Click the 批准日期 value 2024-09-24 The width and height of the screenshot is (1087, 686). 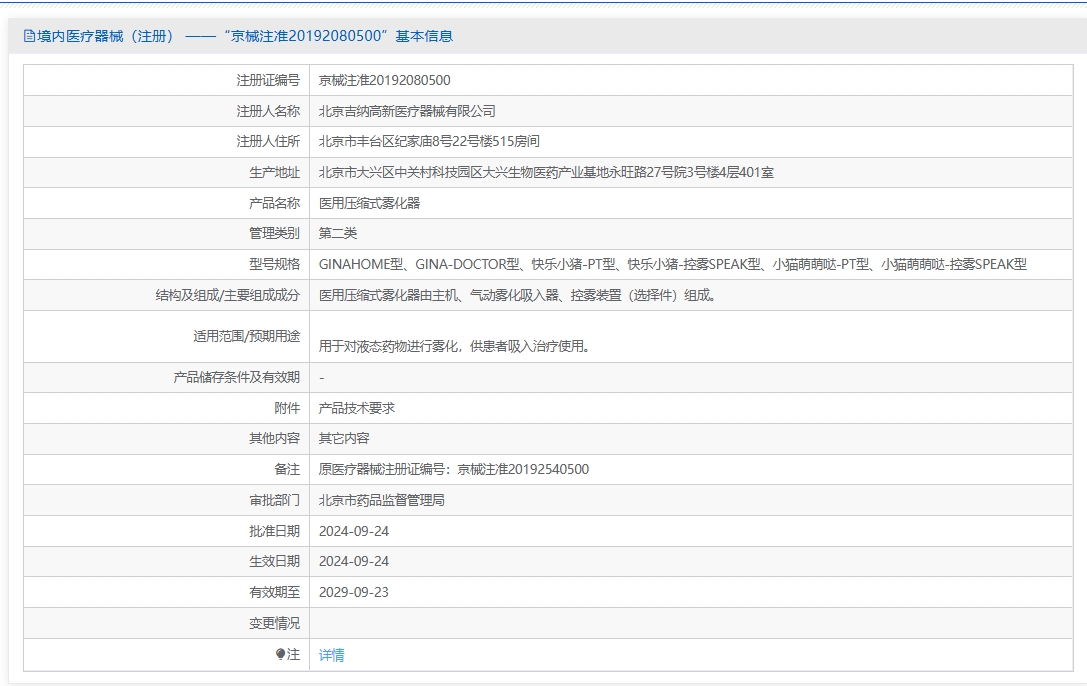pos(354,531)
